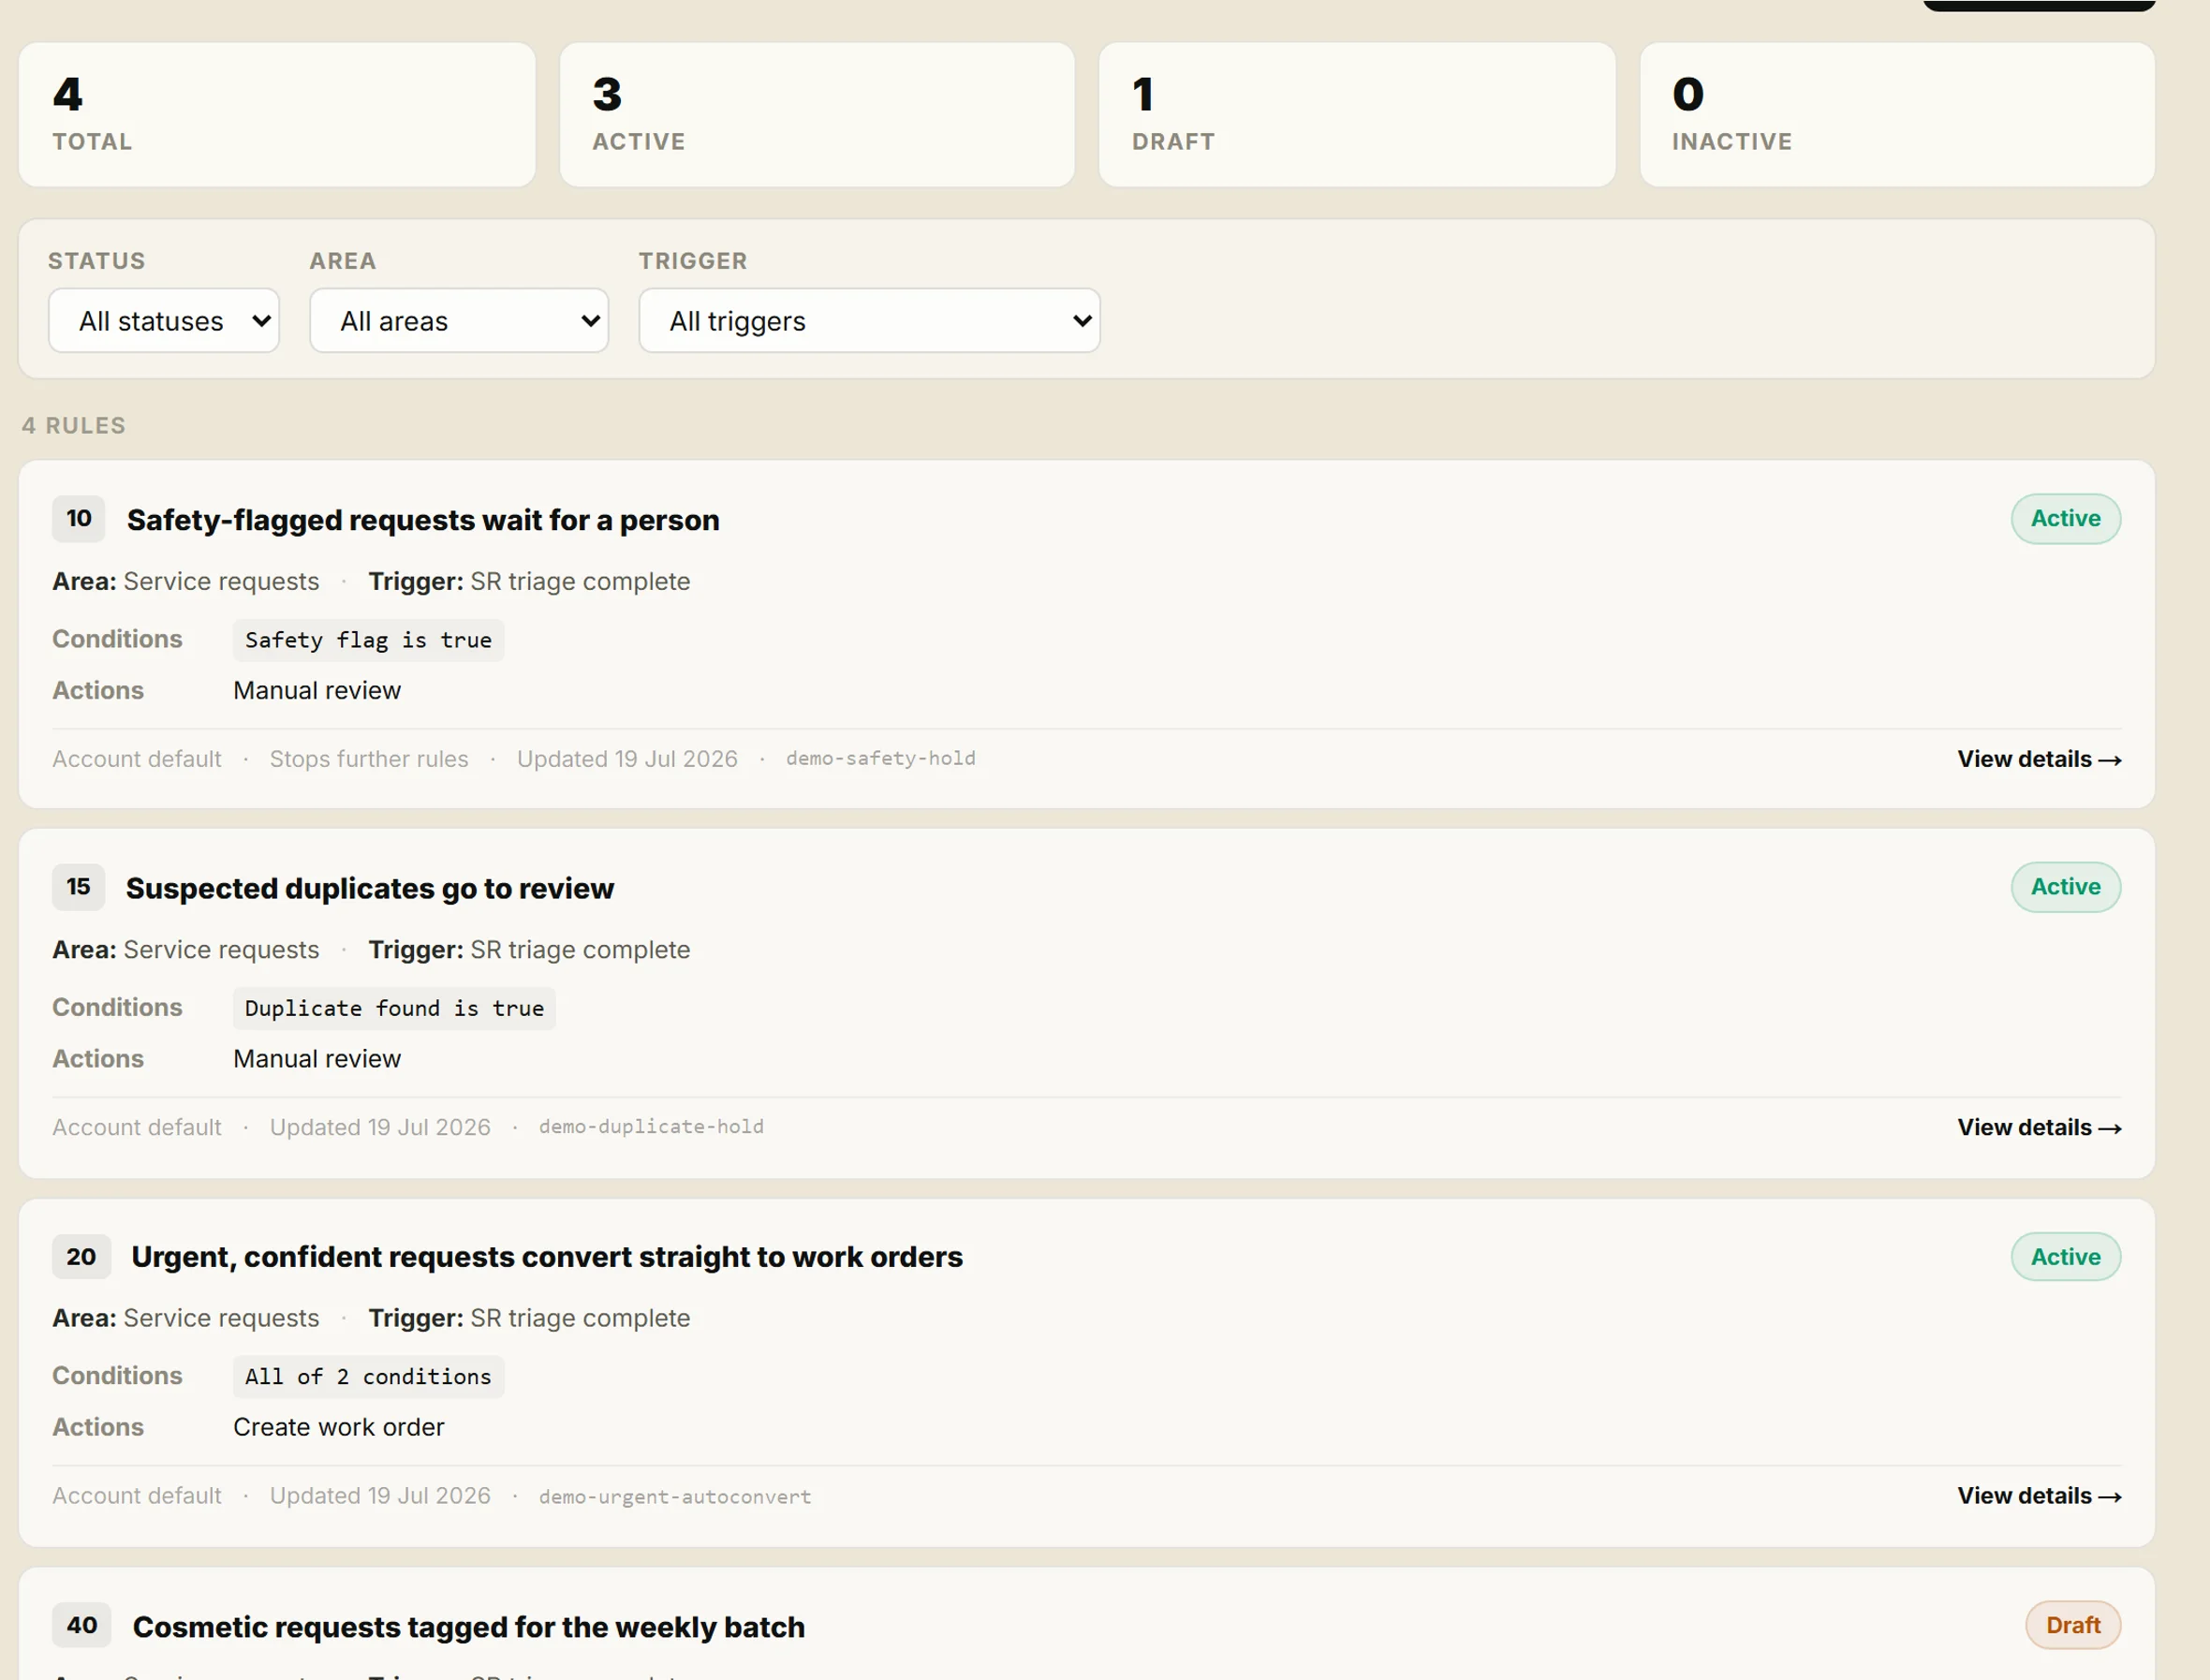Click the 'All of 2 conditions' chip
This screenshot has height=1680, width=2210.
pyautogui.click(x=368, y=1376)
